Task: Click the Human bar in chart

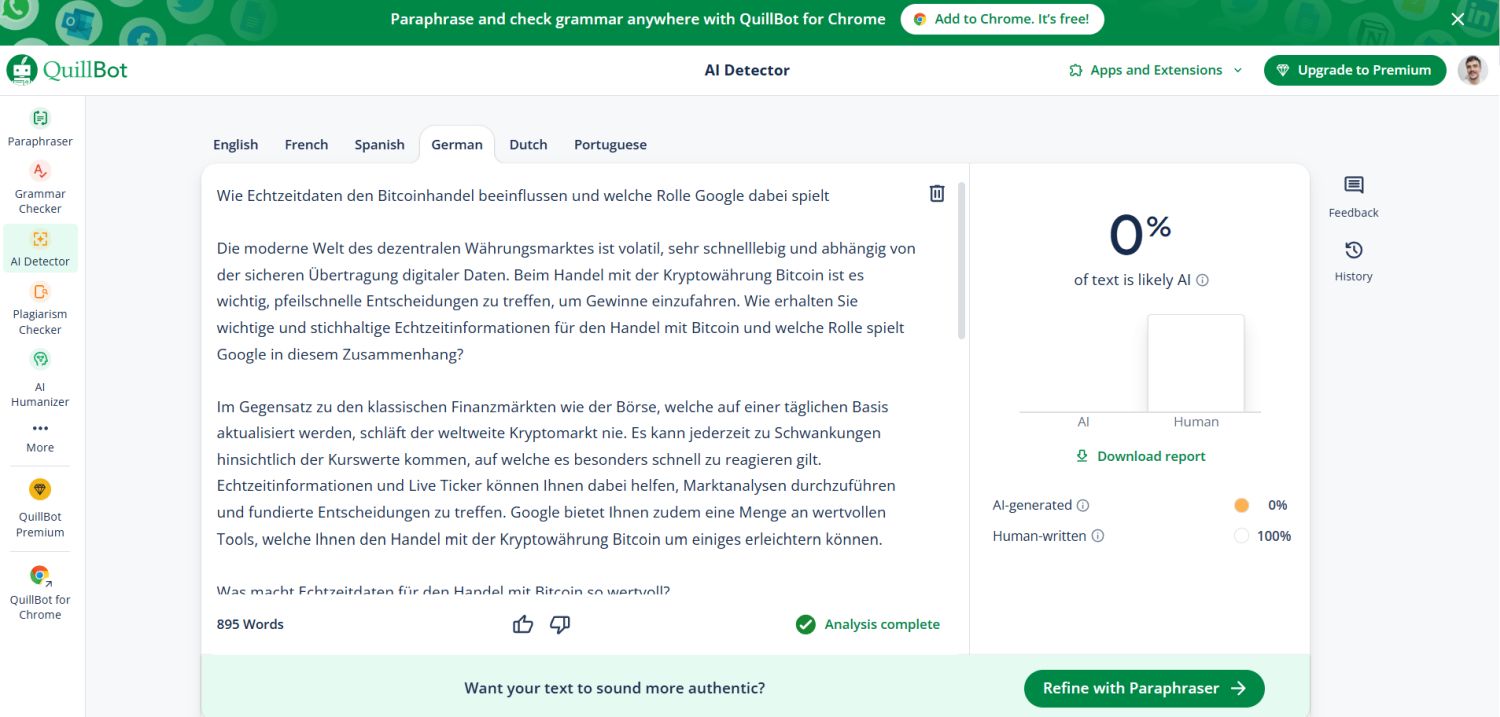Action: tap(1195, 363)
